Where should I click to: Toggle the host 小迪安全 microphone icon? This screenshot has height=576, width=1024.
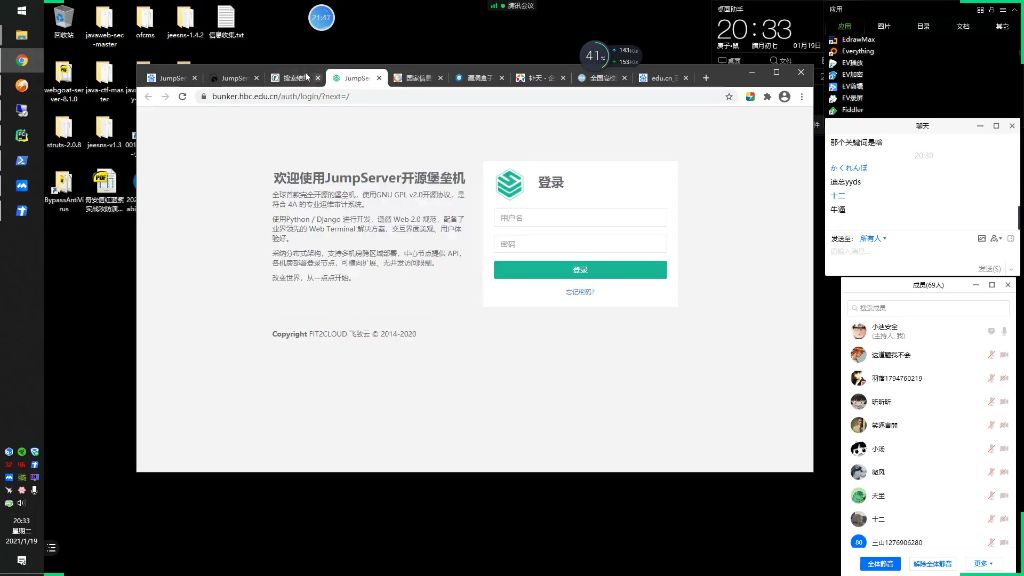coord(1004,331)
